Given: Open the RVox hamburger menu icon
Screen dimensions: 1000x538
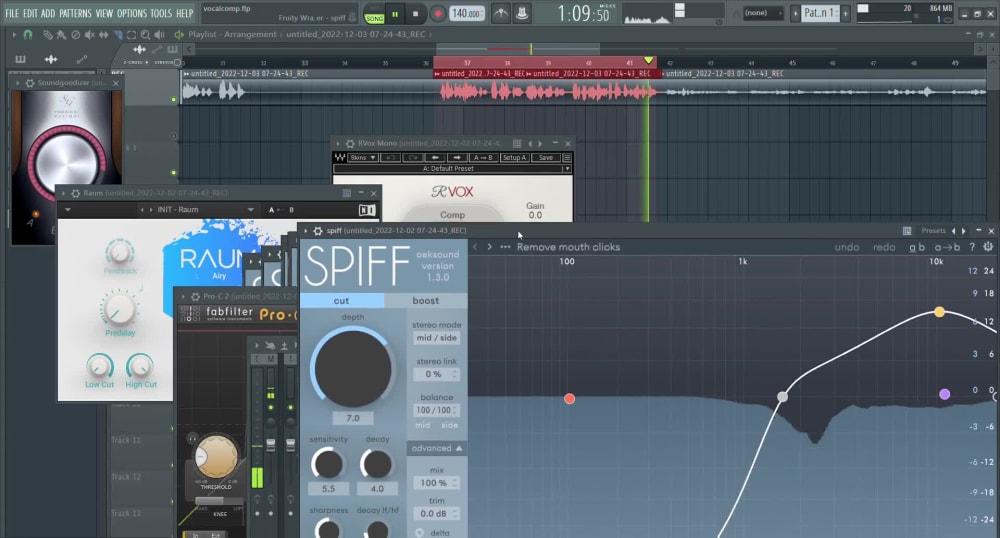Looking at the screenshot, I should pos(567,157).
